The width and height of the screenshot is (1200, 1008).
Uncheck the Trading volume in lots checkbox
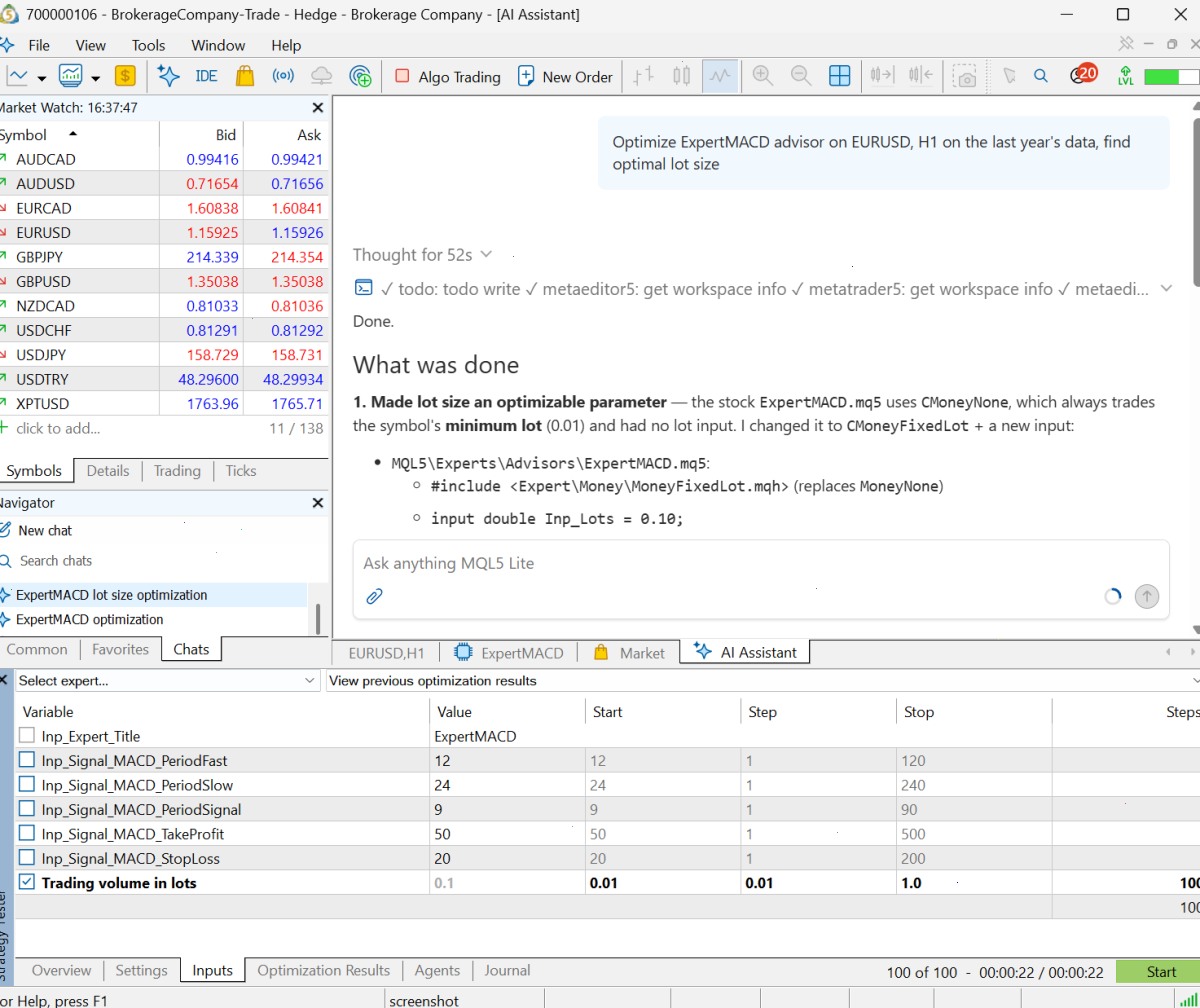pos(27,883)
